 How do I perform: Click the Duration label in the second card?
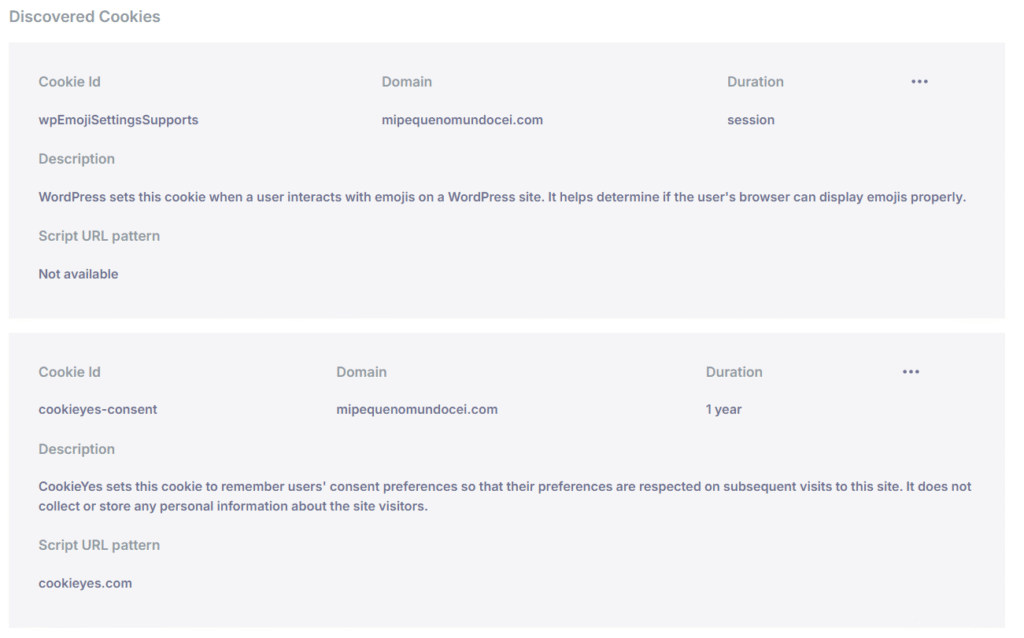[734, 372]
